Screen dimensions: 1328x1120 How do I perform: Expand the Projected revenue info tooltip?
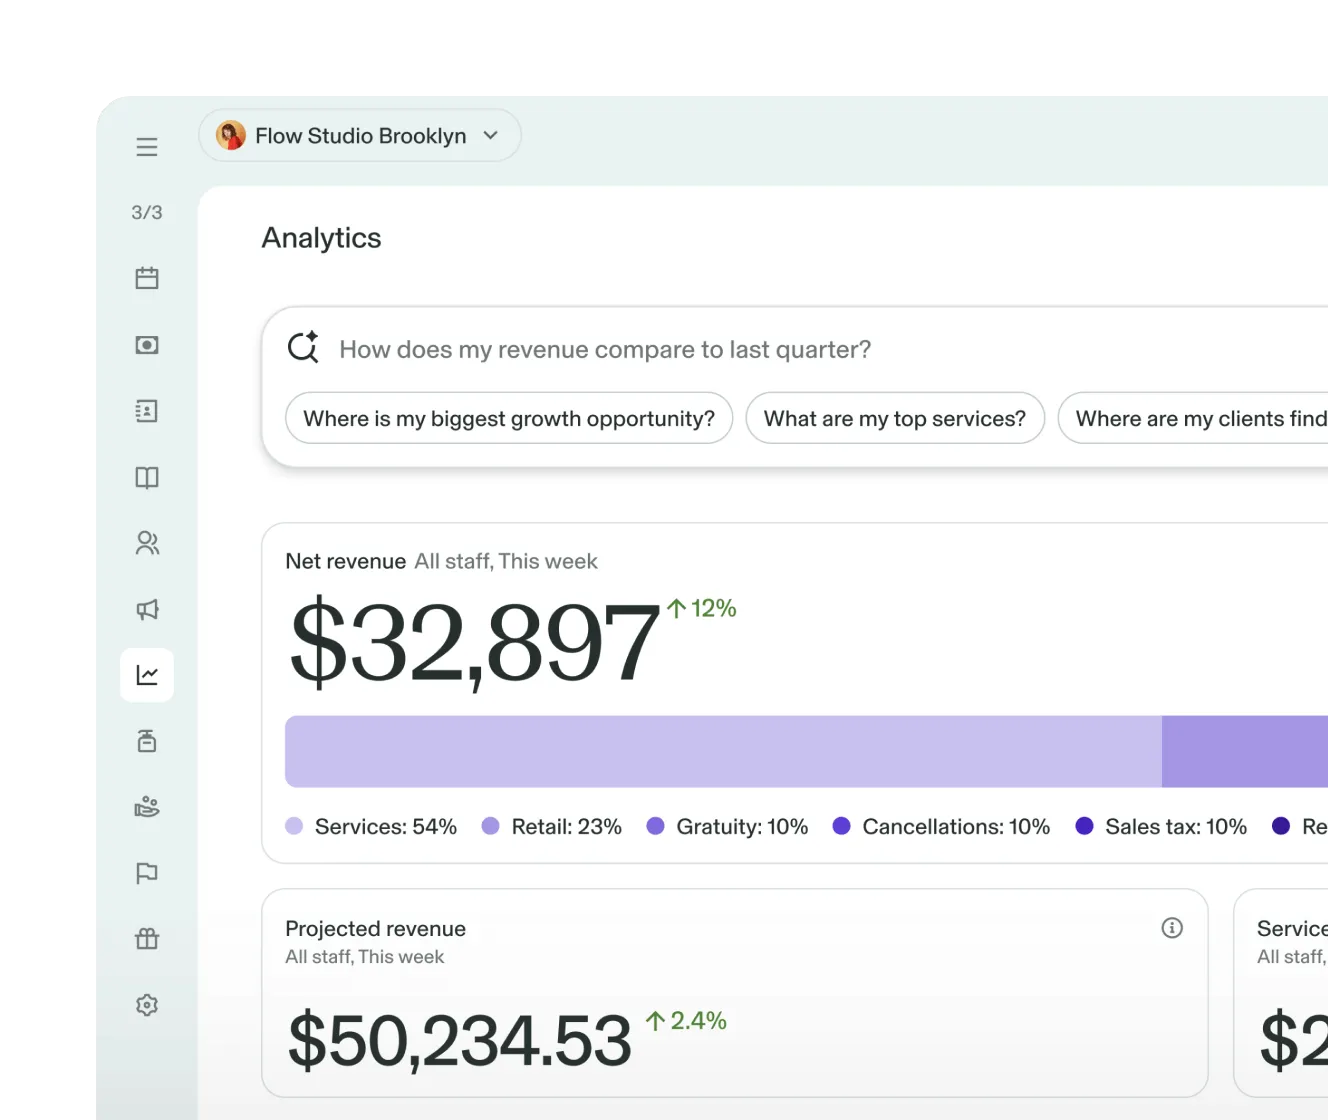coord(1171,928)
